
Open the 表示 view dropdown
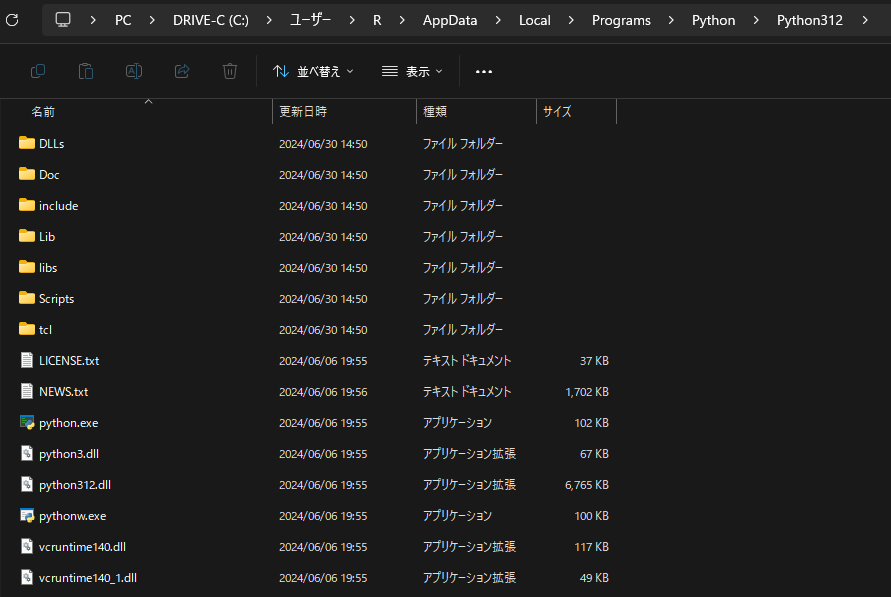(412, 72)
